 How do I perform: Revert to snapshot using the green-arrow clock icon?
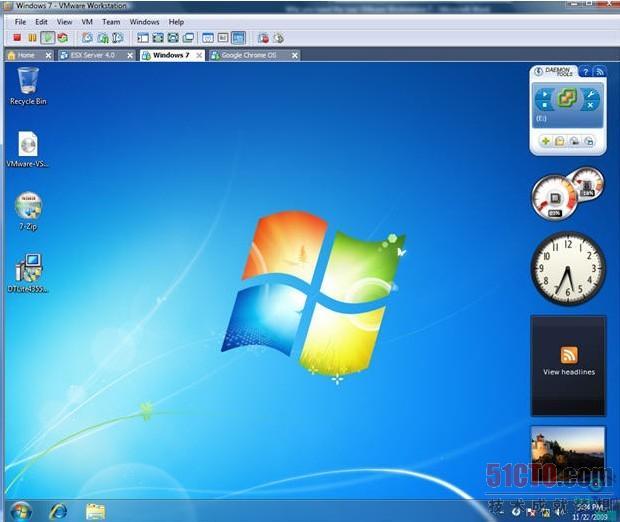click(103, 38)
